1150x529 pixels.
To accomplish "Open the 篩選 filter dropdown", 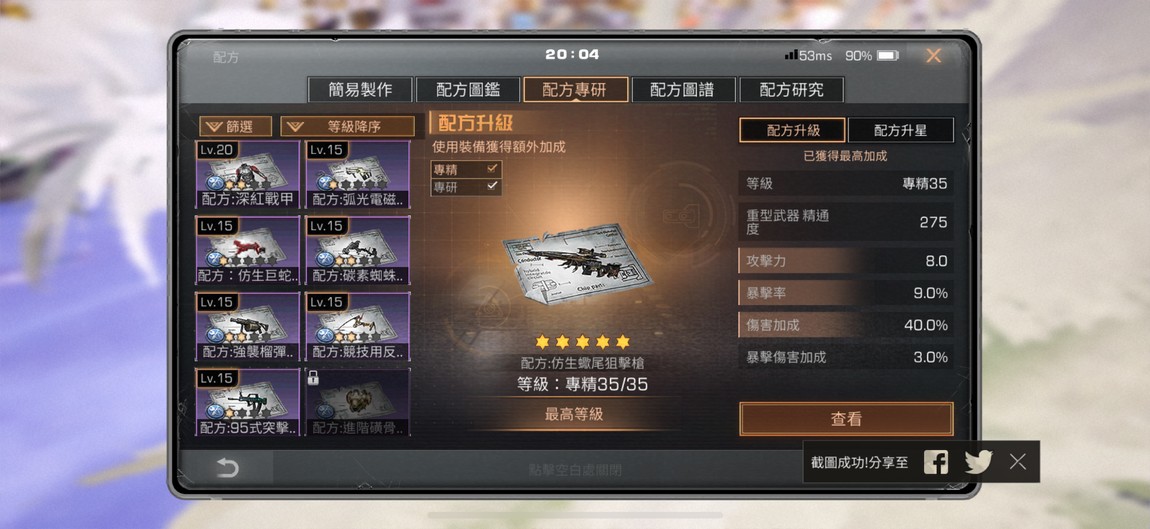I will coord(235,126).
